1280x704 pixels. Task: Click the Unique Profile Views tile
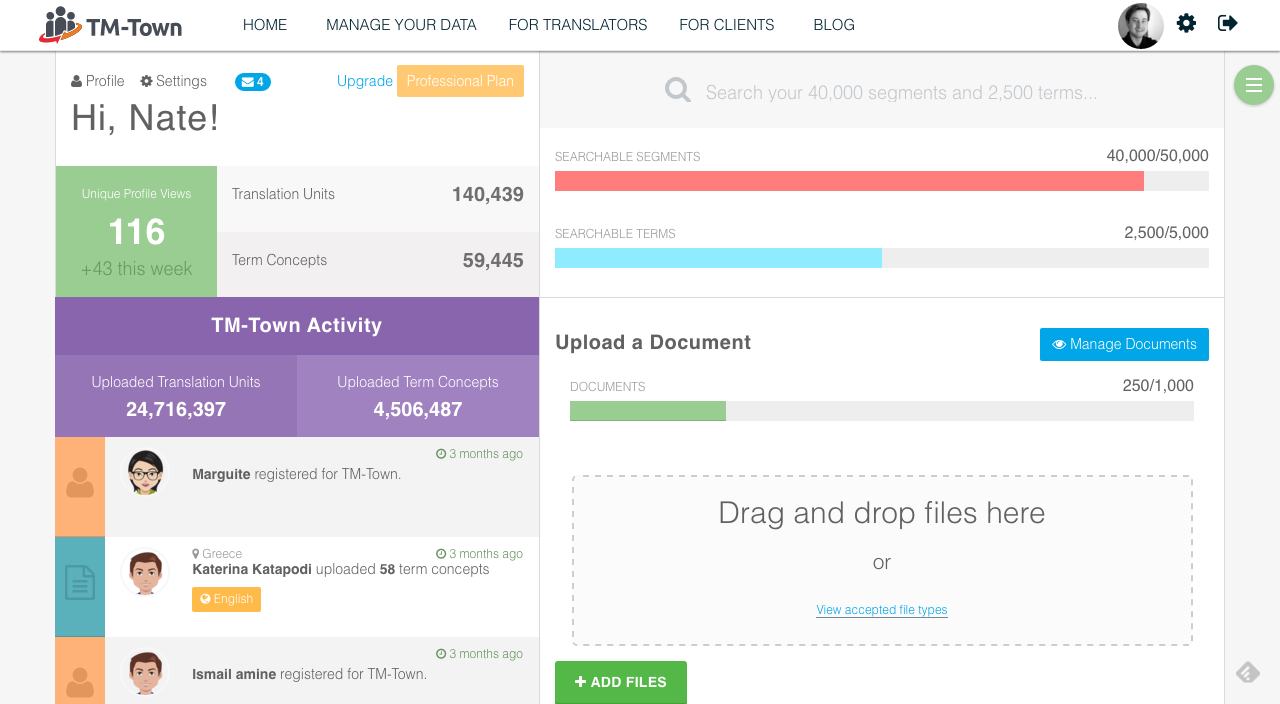136,231
